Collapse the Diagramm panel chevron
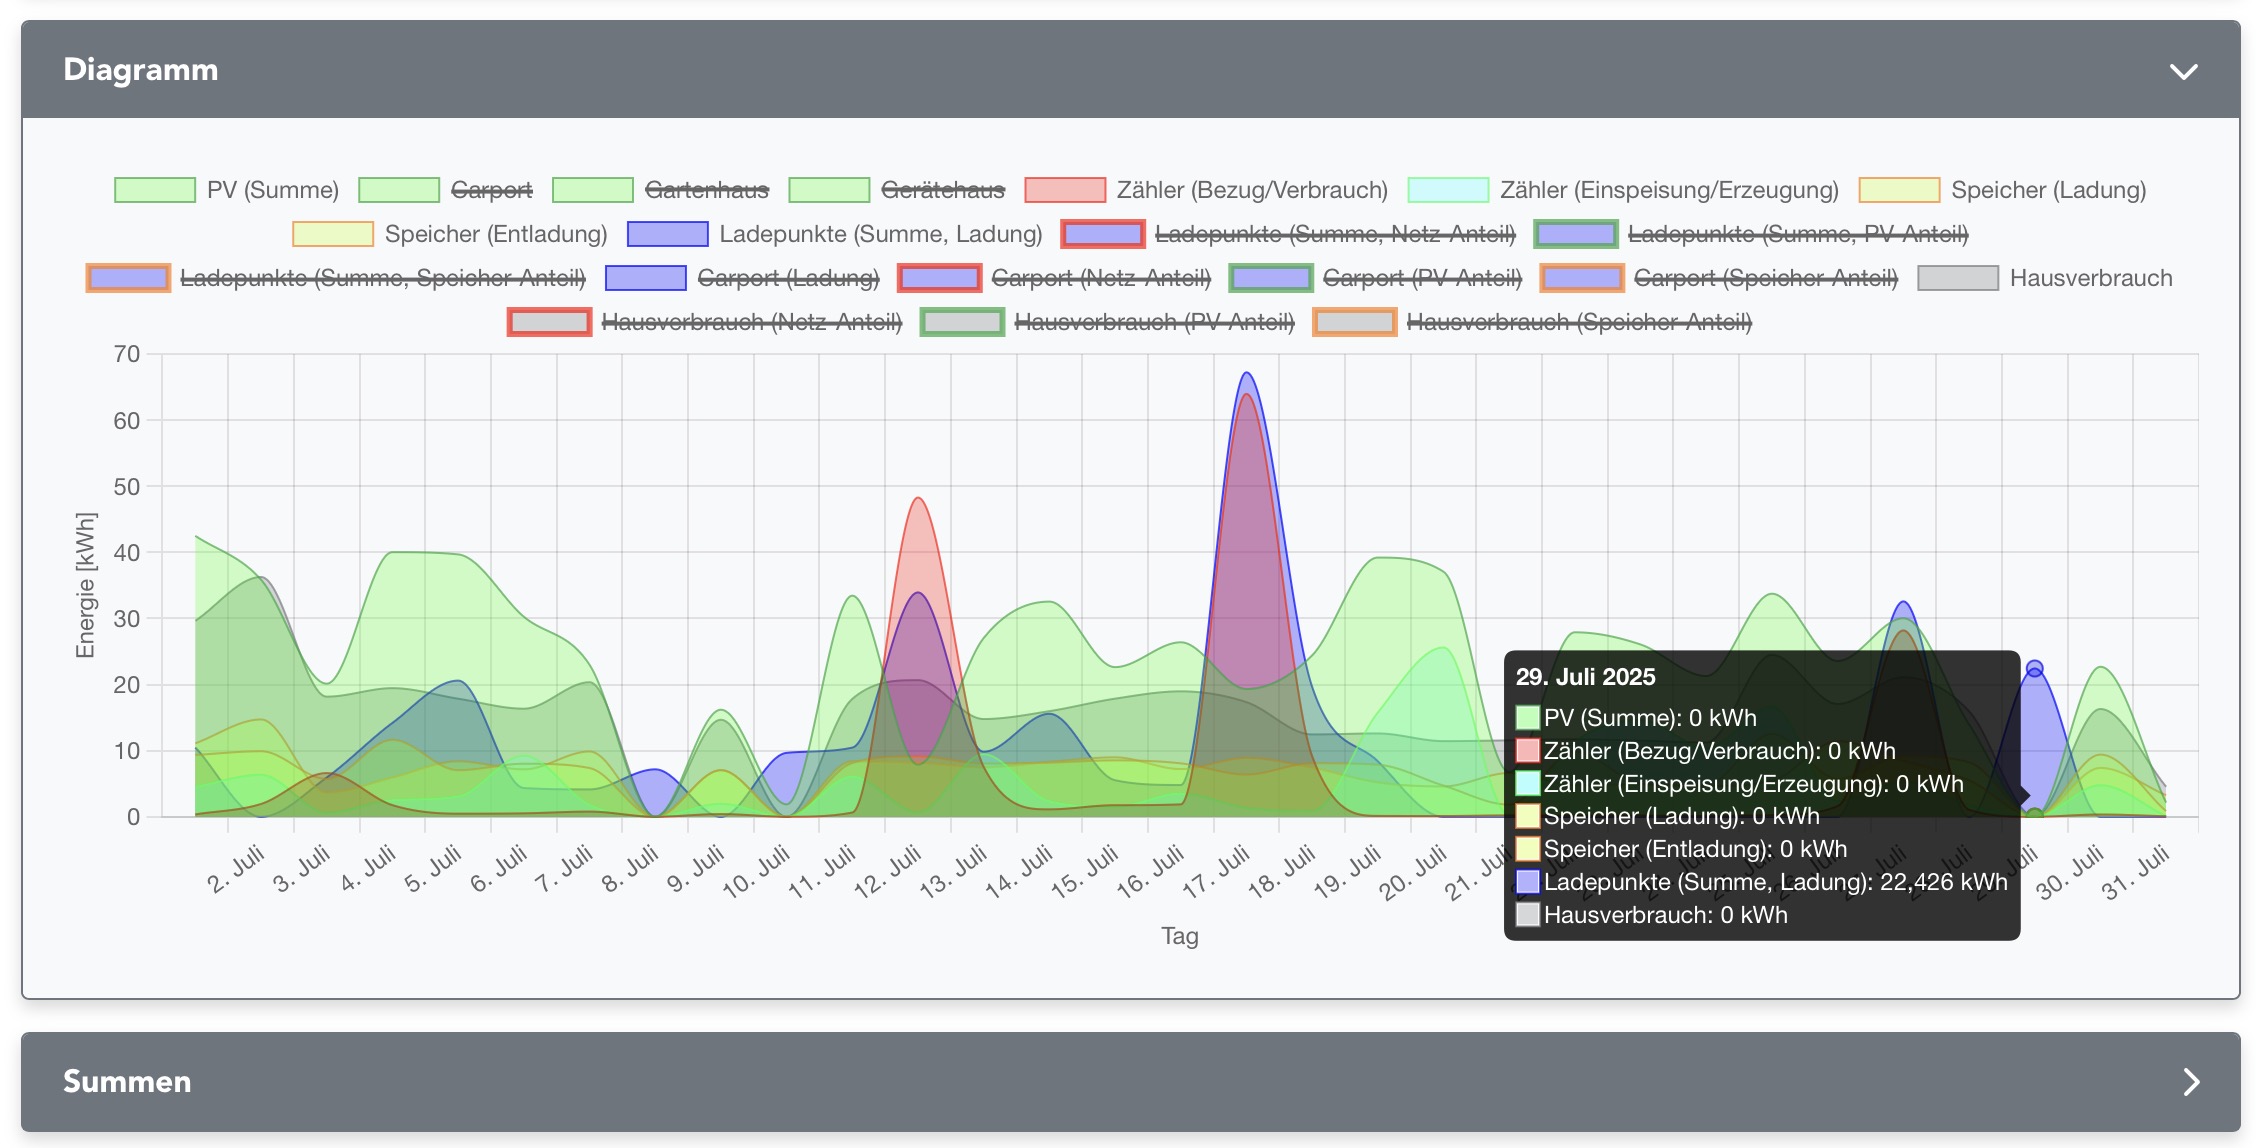Image resolution: width=2256 pixels, height=1148 pixels. 2183,71
